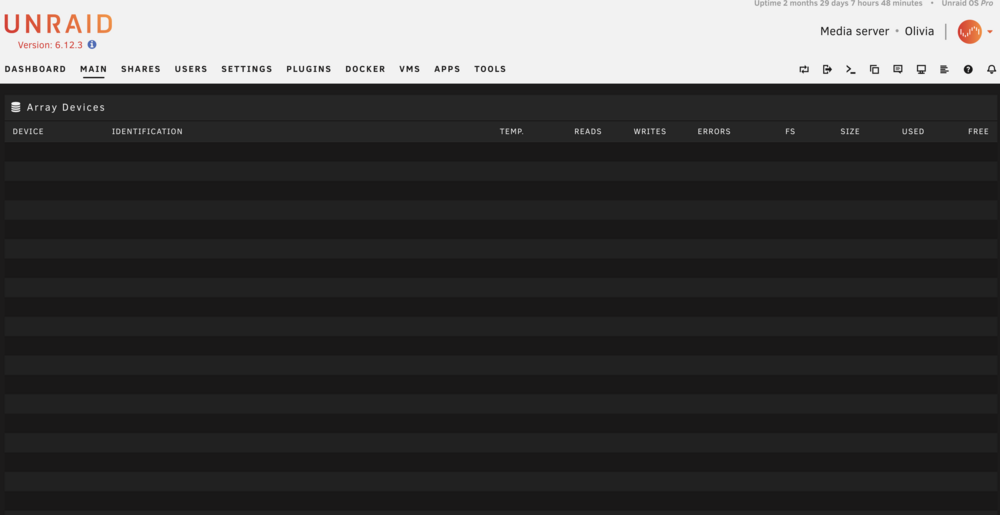
Task: Click the 'Olivia' user name text
Action: coord(920,31)
